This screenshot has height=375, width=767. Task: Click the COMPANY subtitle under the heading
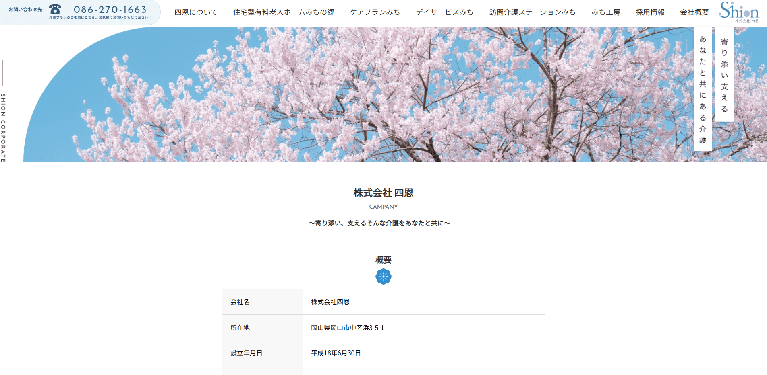(384, 207)
